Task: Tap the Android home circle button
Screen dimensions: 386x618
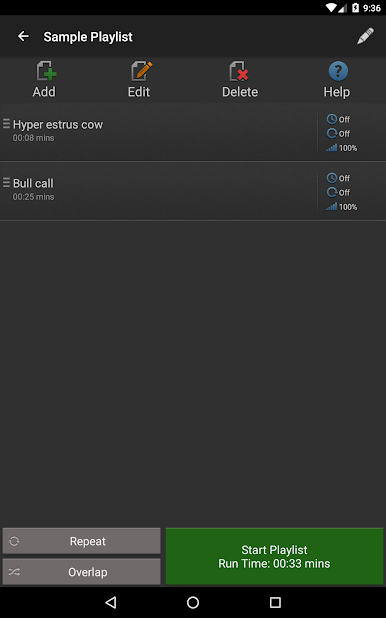Action: [193, 602]
